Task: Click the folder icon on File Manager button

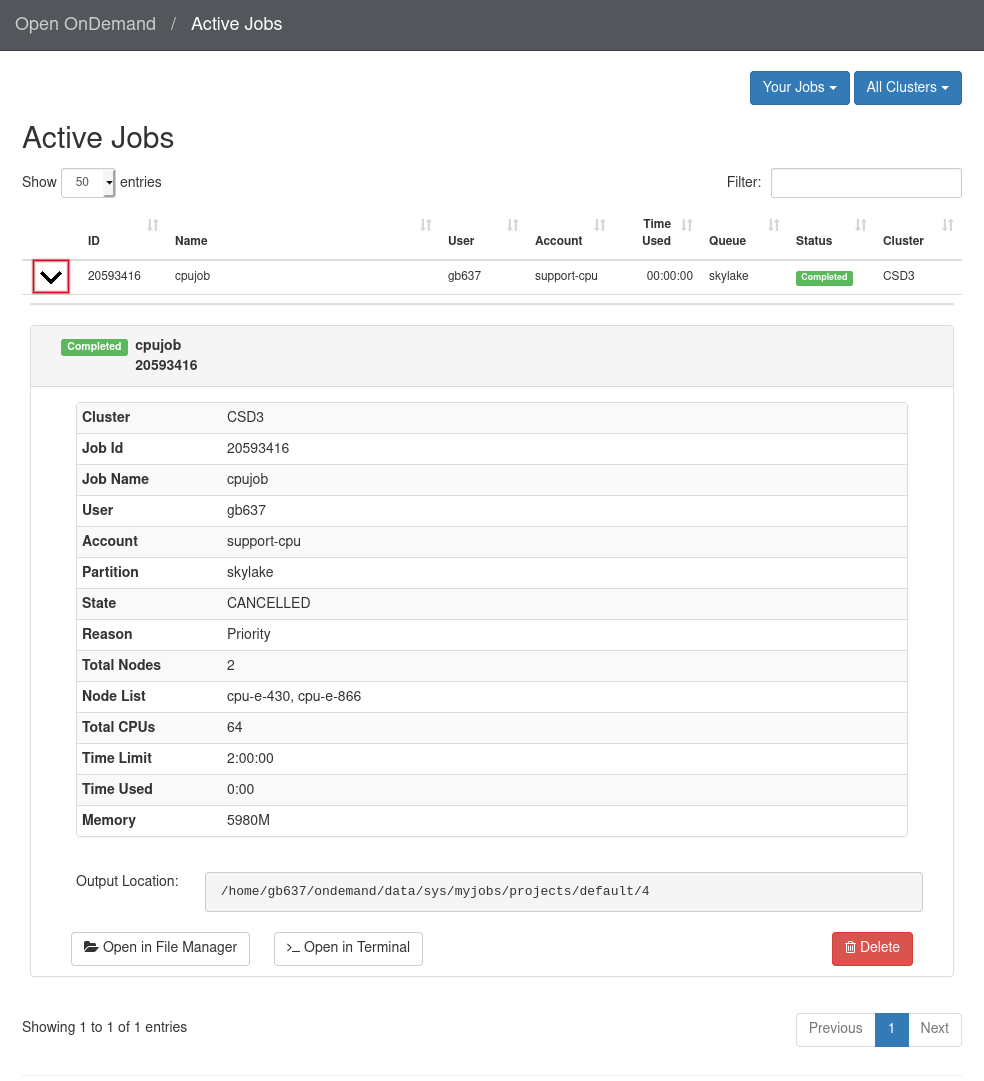Action: click(89, 948)
